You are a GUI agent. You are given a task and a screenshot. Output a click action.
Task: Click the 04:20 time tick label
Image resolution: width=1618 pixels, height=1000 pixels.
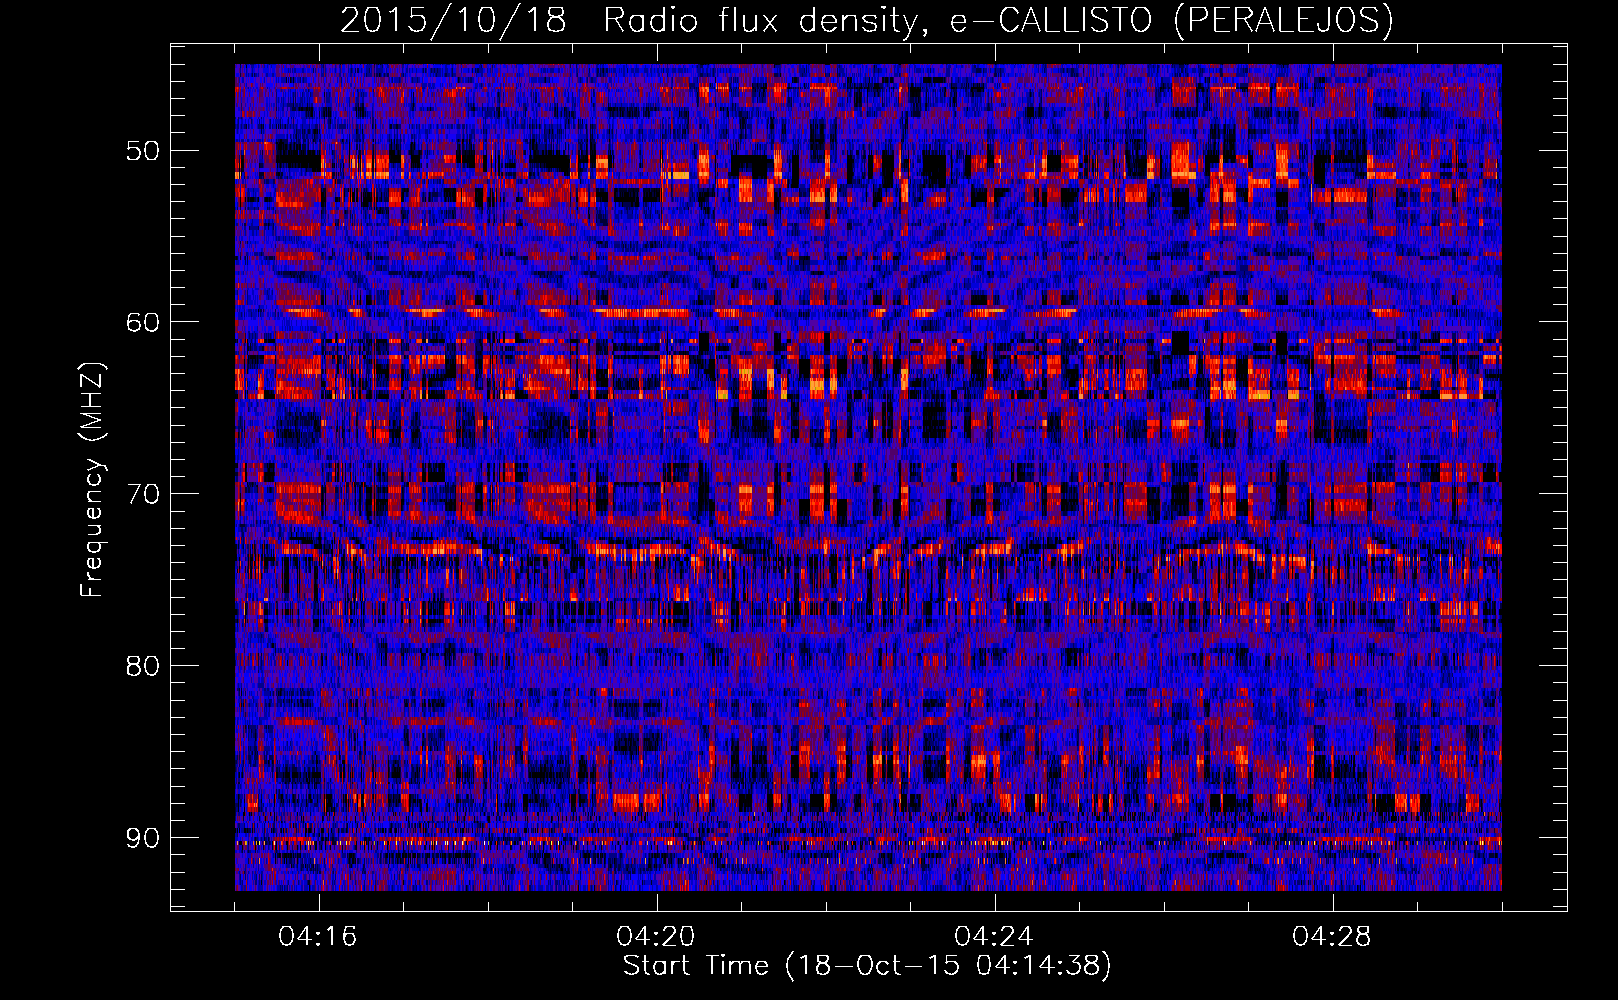(x=656, y=937)
